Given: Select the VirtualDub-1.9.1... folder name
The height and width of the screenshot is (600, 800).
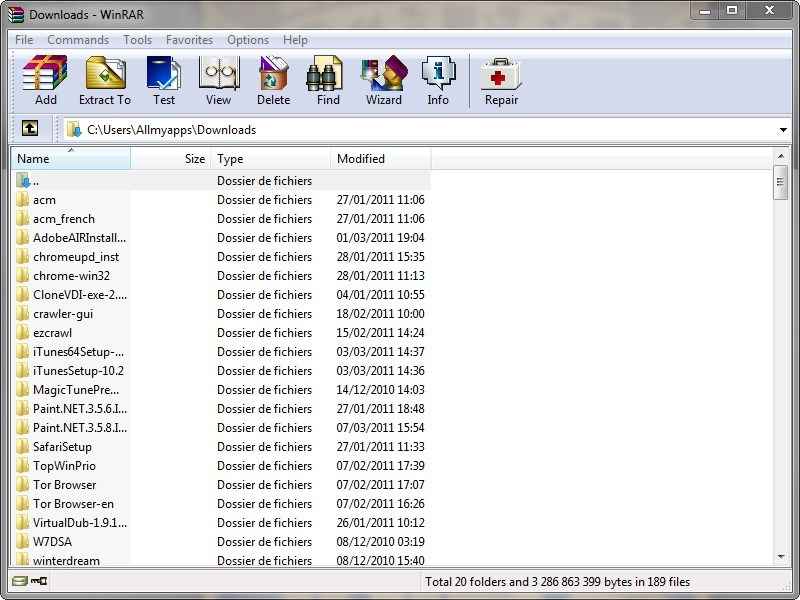Looking at the screenshot, I should click(x=80, y=522).
